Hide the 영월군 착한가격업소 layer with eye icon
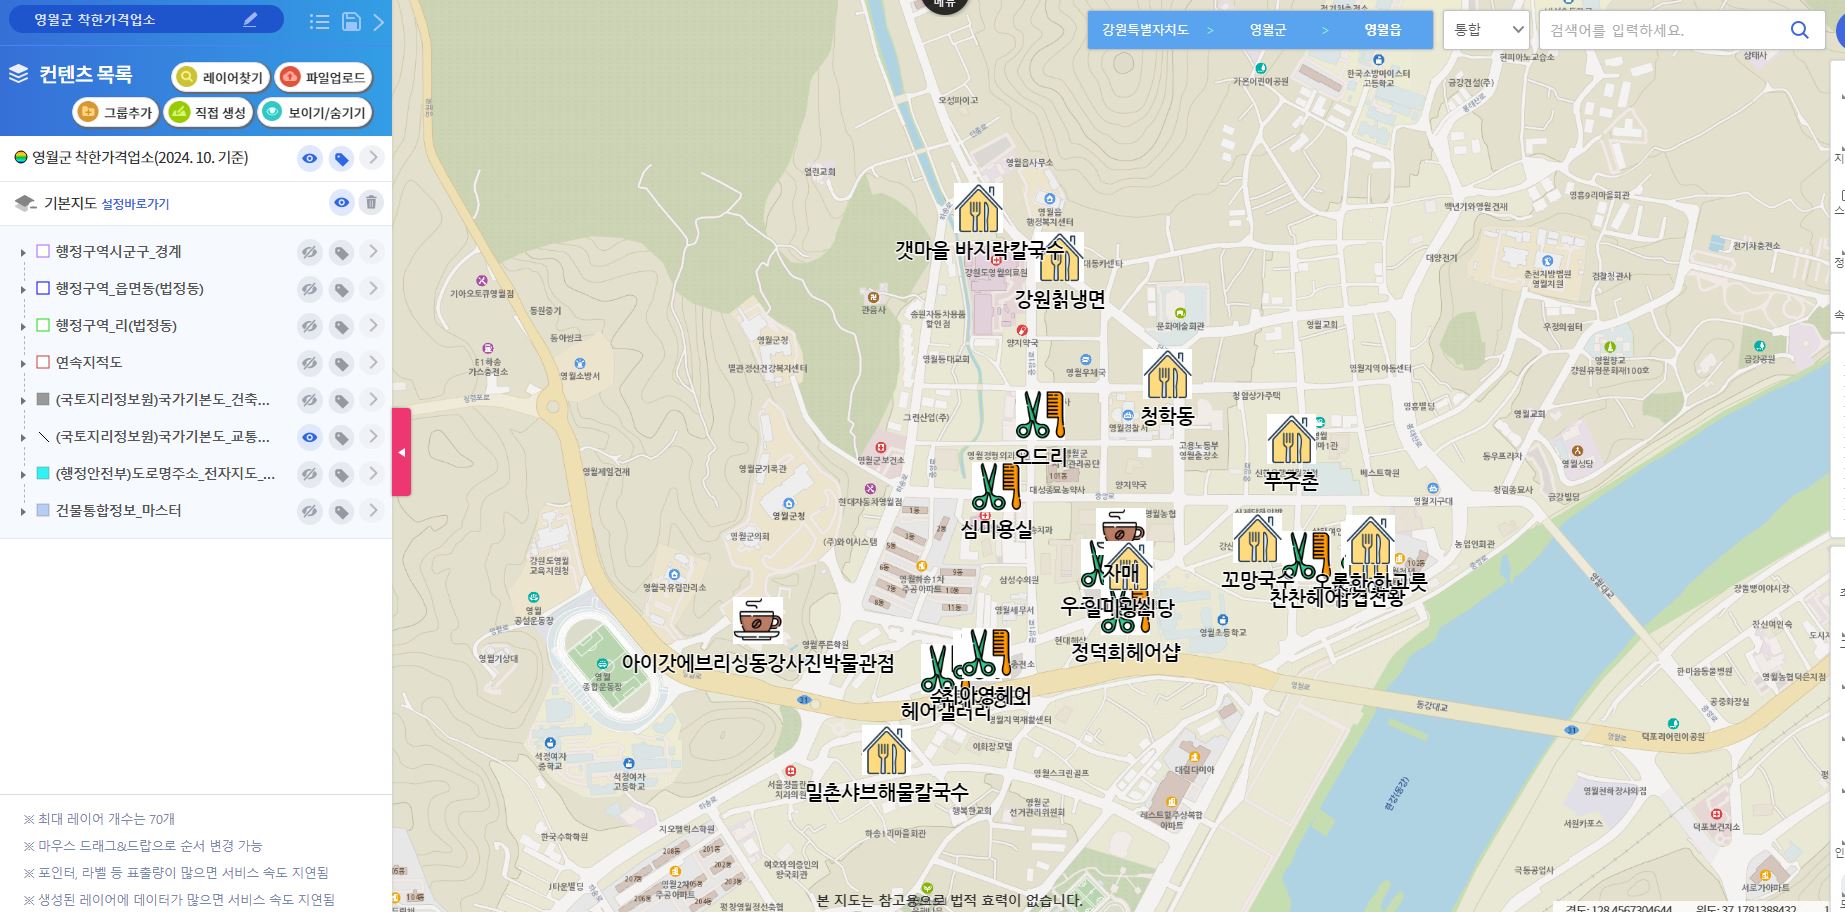 pos(310,159)
